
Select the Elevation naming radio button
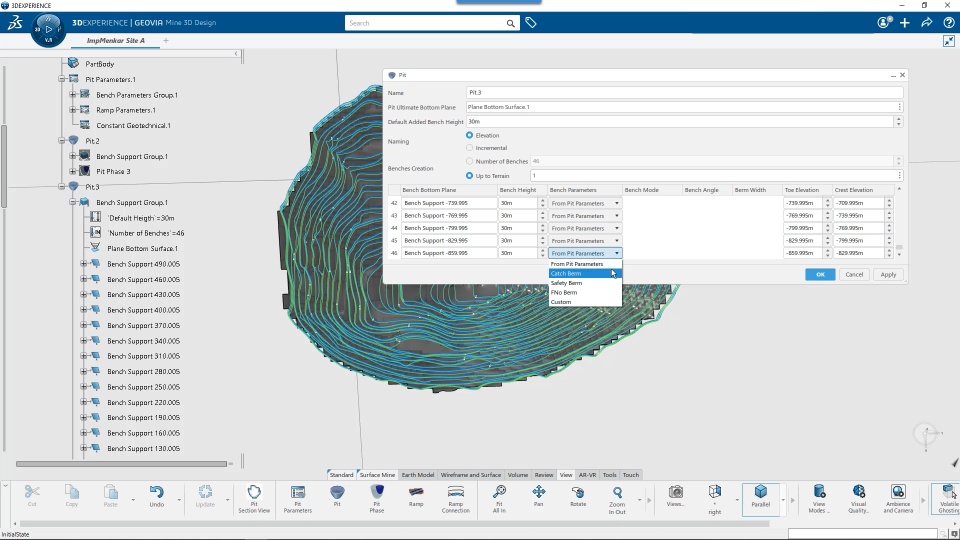470,135
